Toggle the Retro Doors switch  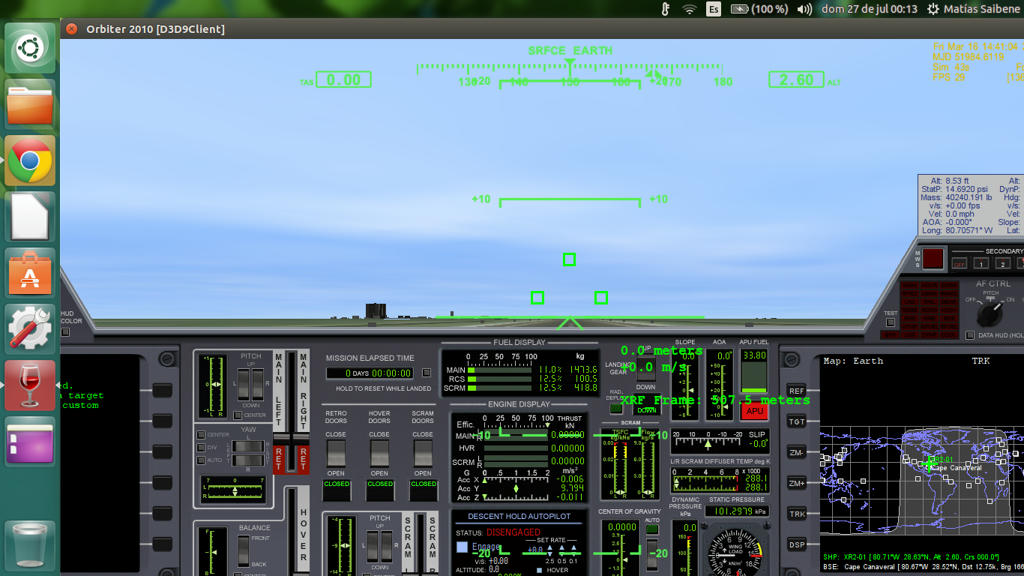coord(336,453)
